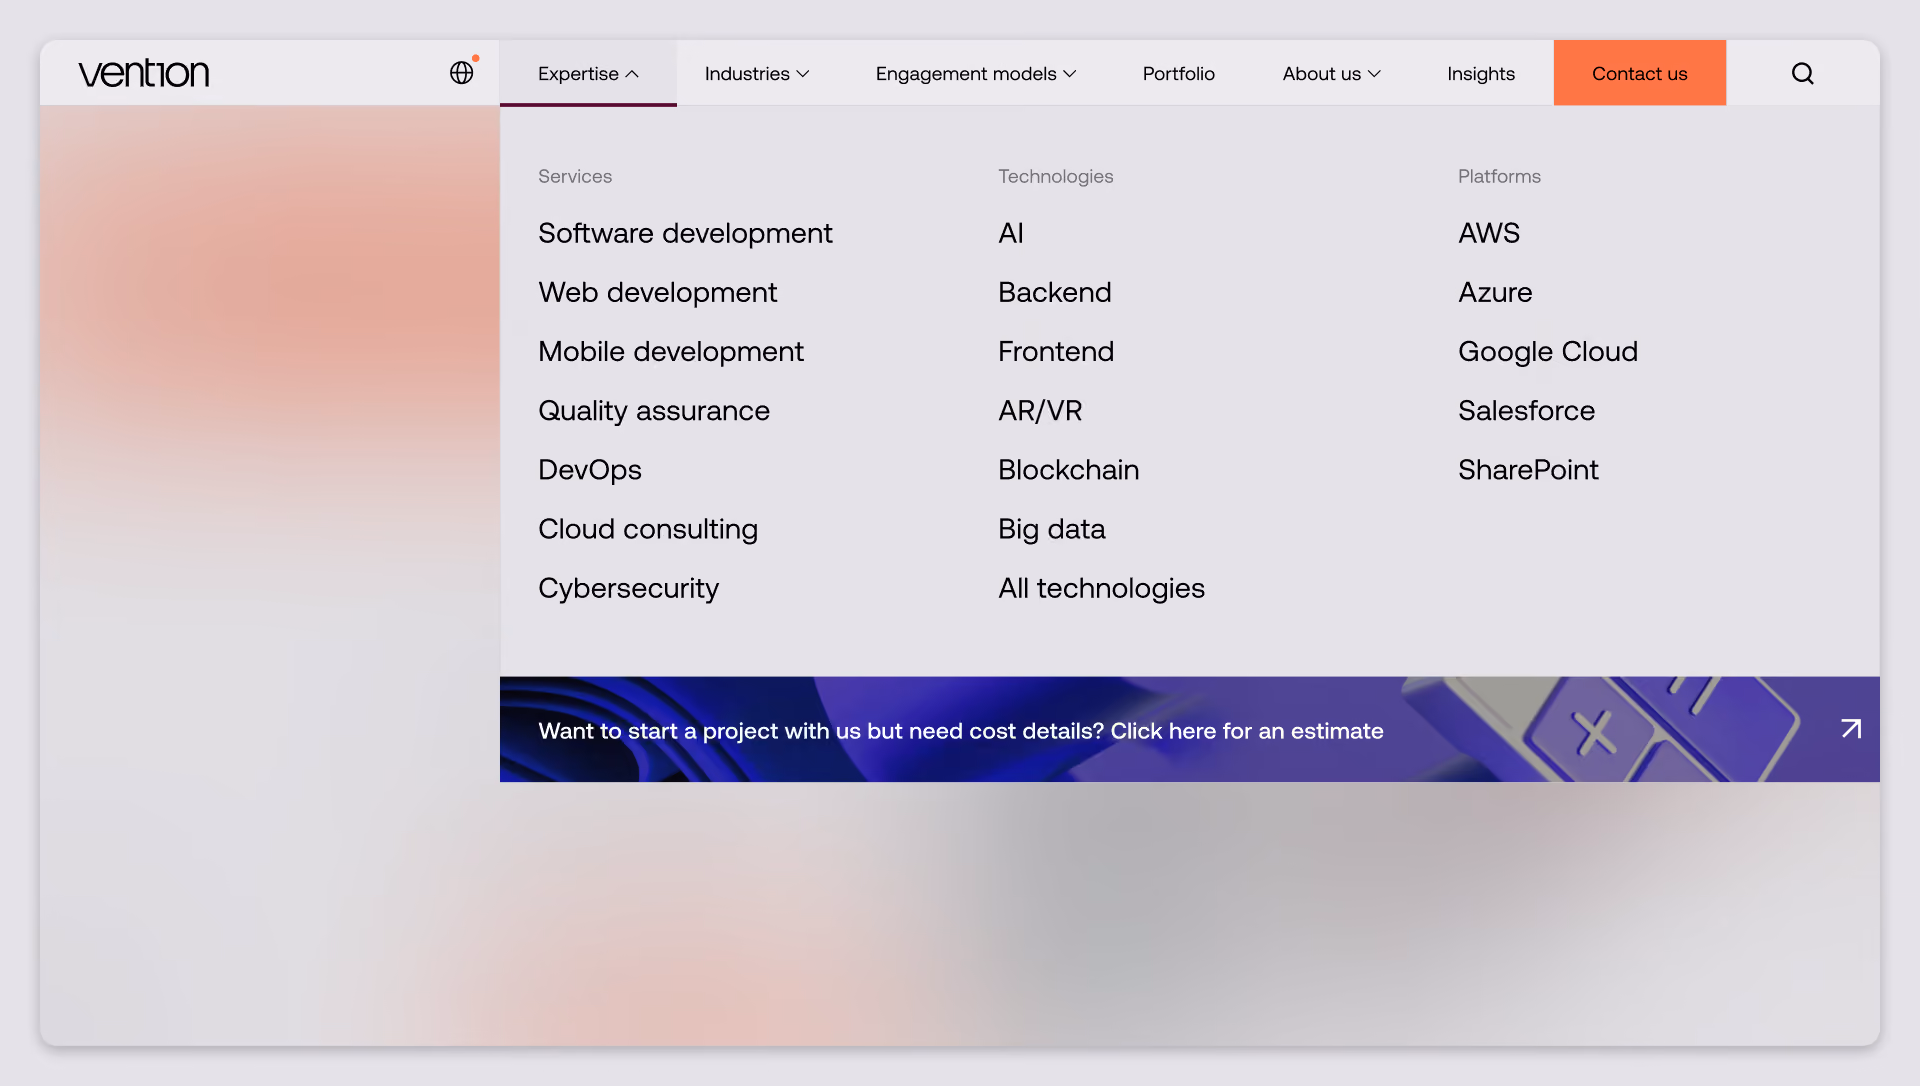This screenshot has height=1086, width=1920.
Task: Click the Technologies column heading
Action: 1055,176
